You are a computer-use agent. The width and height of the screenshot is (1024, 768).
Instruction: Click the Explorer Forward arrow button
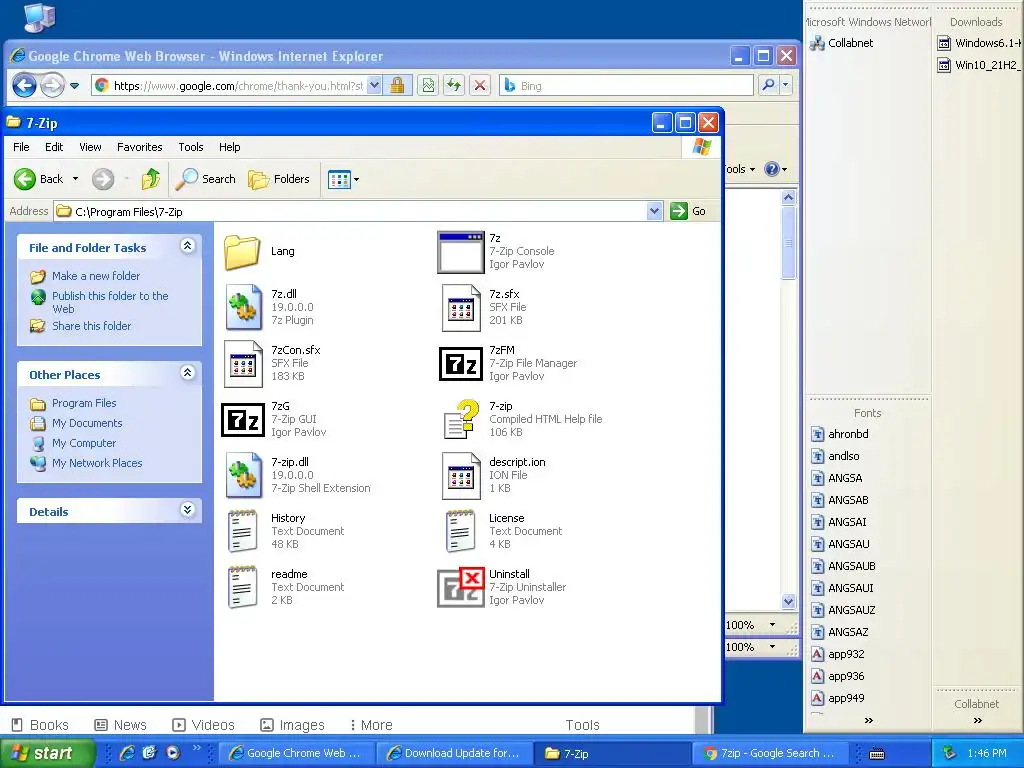tap(103, 179)
